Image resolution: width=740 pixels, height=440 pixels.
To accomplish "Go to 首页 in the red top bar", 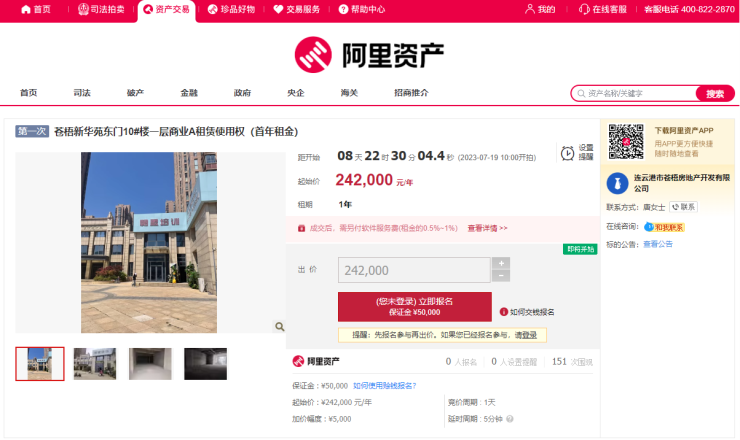I will tap(36, 9).
